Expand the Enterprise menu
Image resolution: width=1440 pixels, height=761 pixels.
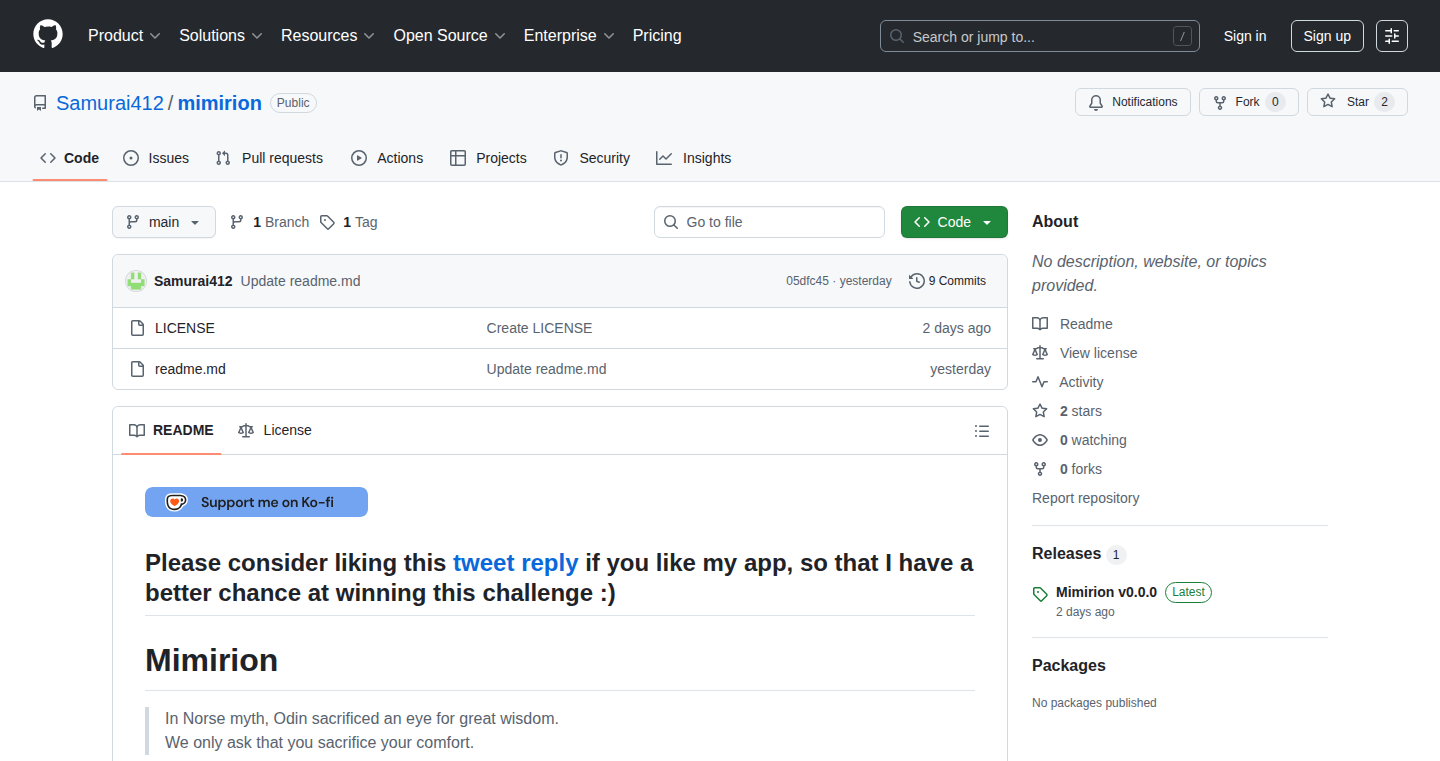(569, 35)
